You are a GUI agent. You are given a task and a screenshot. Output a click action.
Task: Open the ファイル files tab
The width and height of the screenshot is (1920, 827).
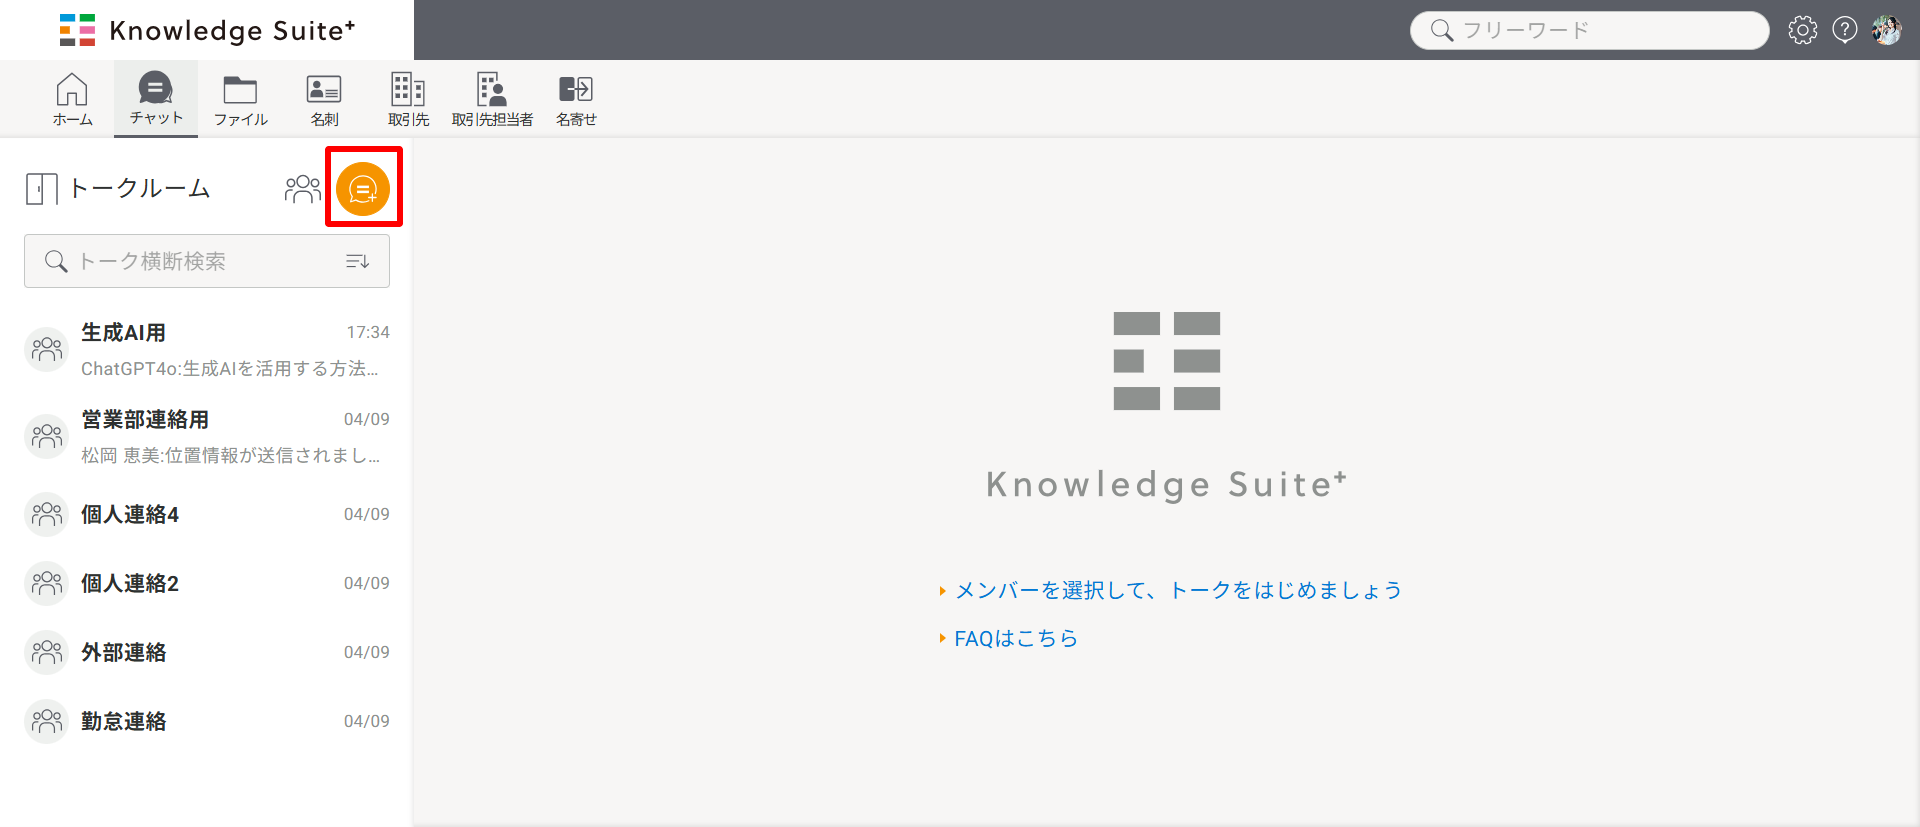[240, 99]
